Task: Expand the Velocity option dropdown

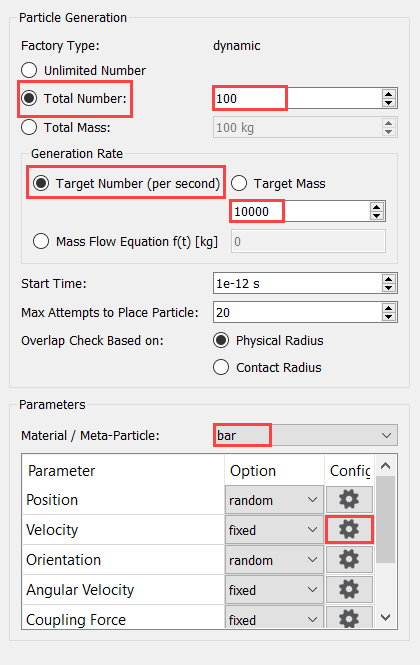Action: [274, 530]
